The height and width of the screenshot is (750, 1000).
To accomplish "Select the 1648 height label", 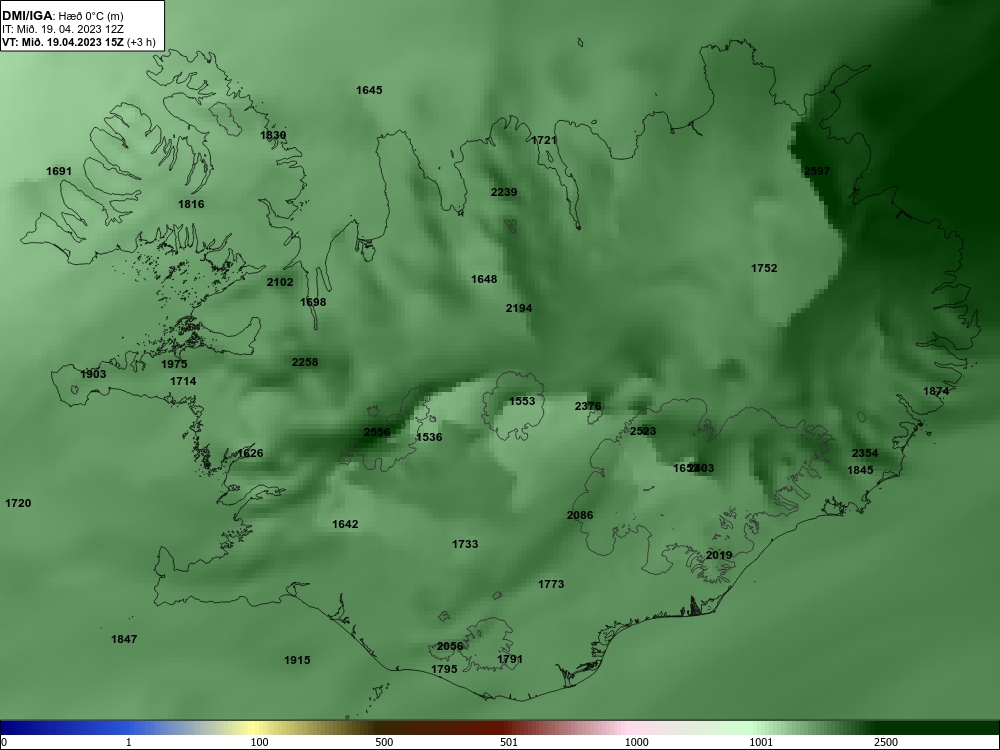I will coord(484,279).
